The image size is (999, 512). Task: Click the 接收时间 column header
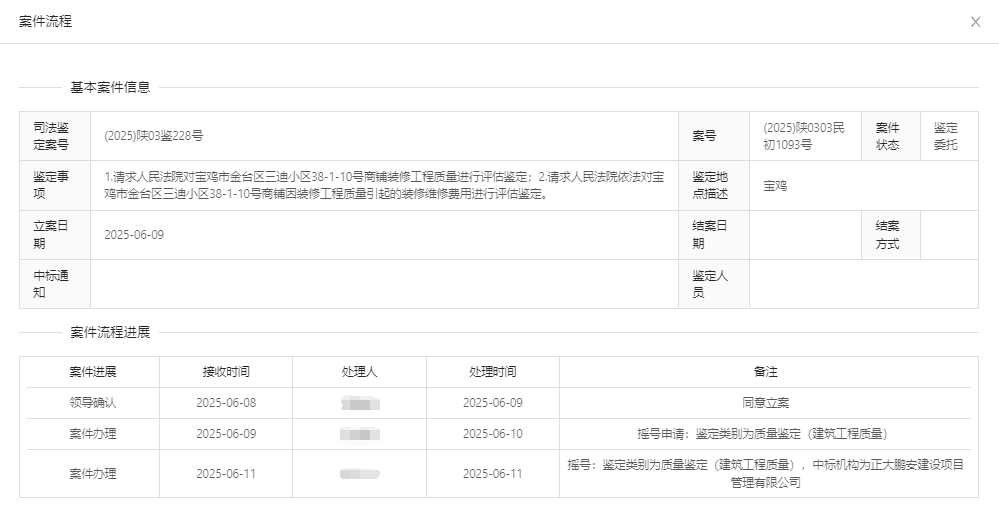tap(226, 372)
